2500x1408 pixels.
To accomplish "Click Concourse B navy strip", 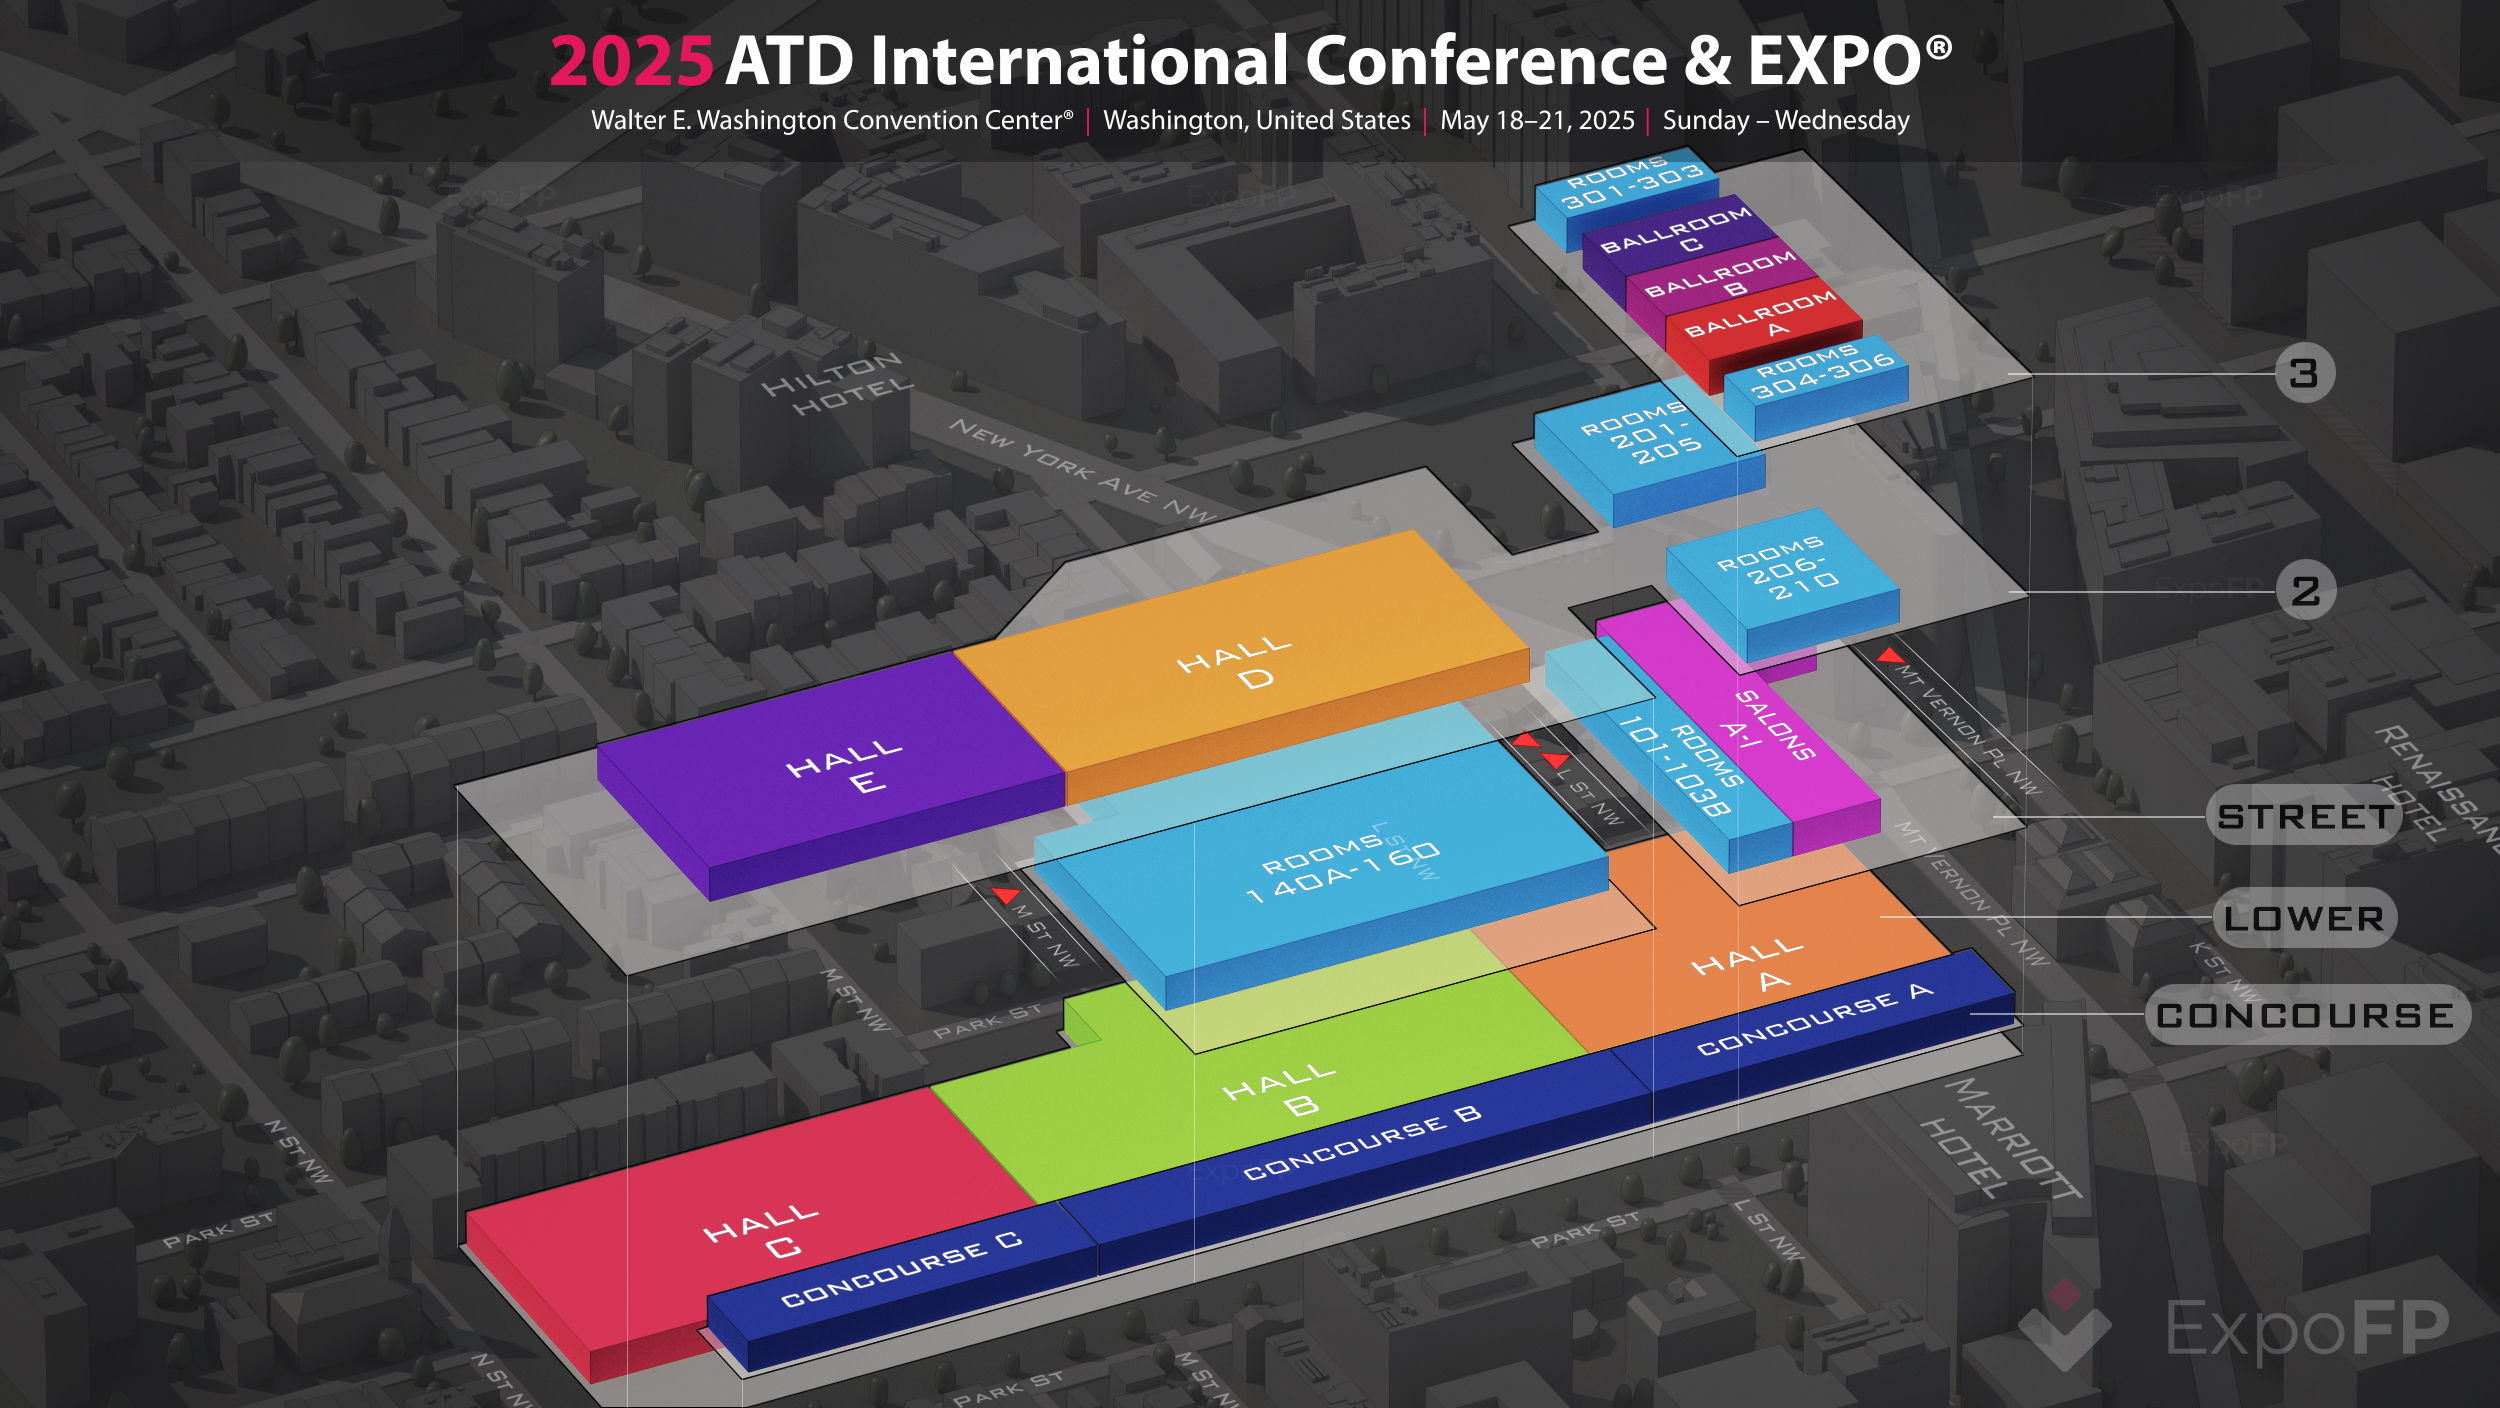I will pos(1360,1145).
